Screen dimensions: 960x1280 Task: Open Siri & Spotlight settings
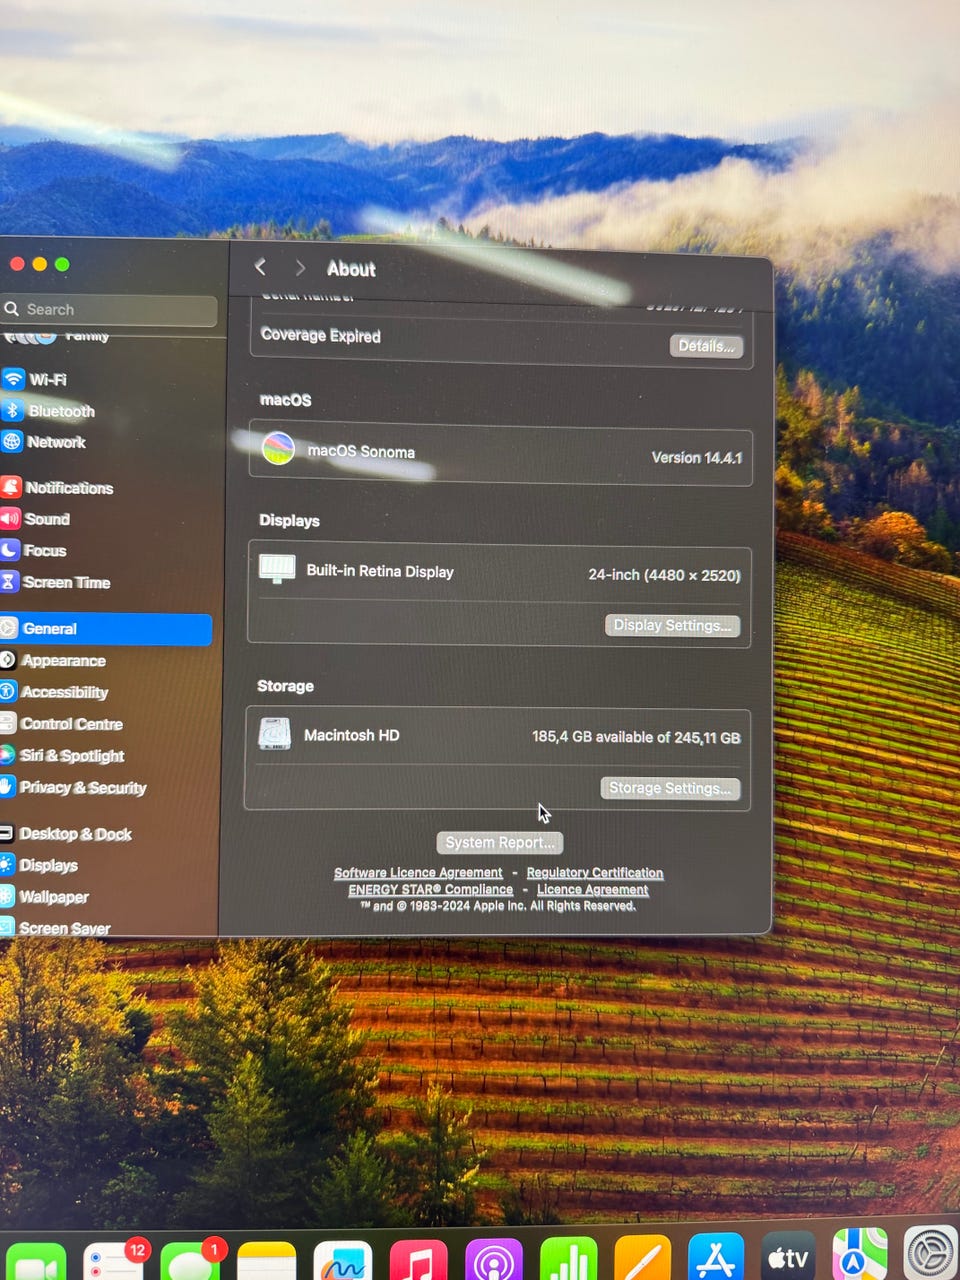tap(63, 756)
